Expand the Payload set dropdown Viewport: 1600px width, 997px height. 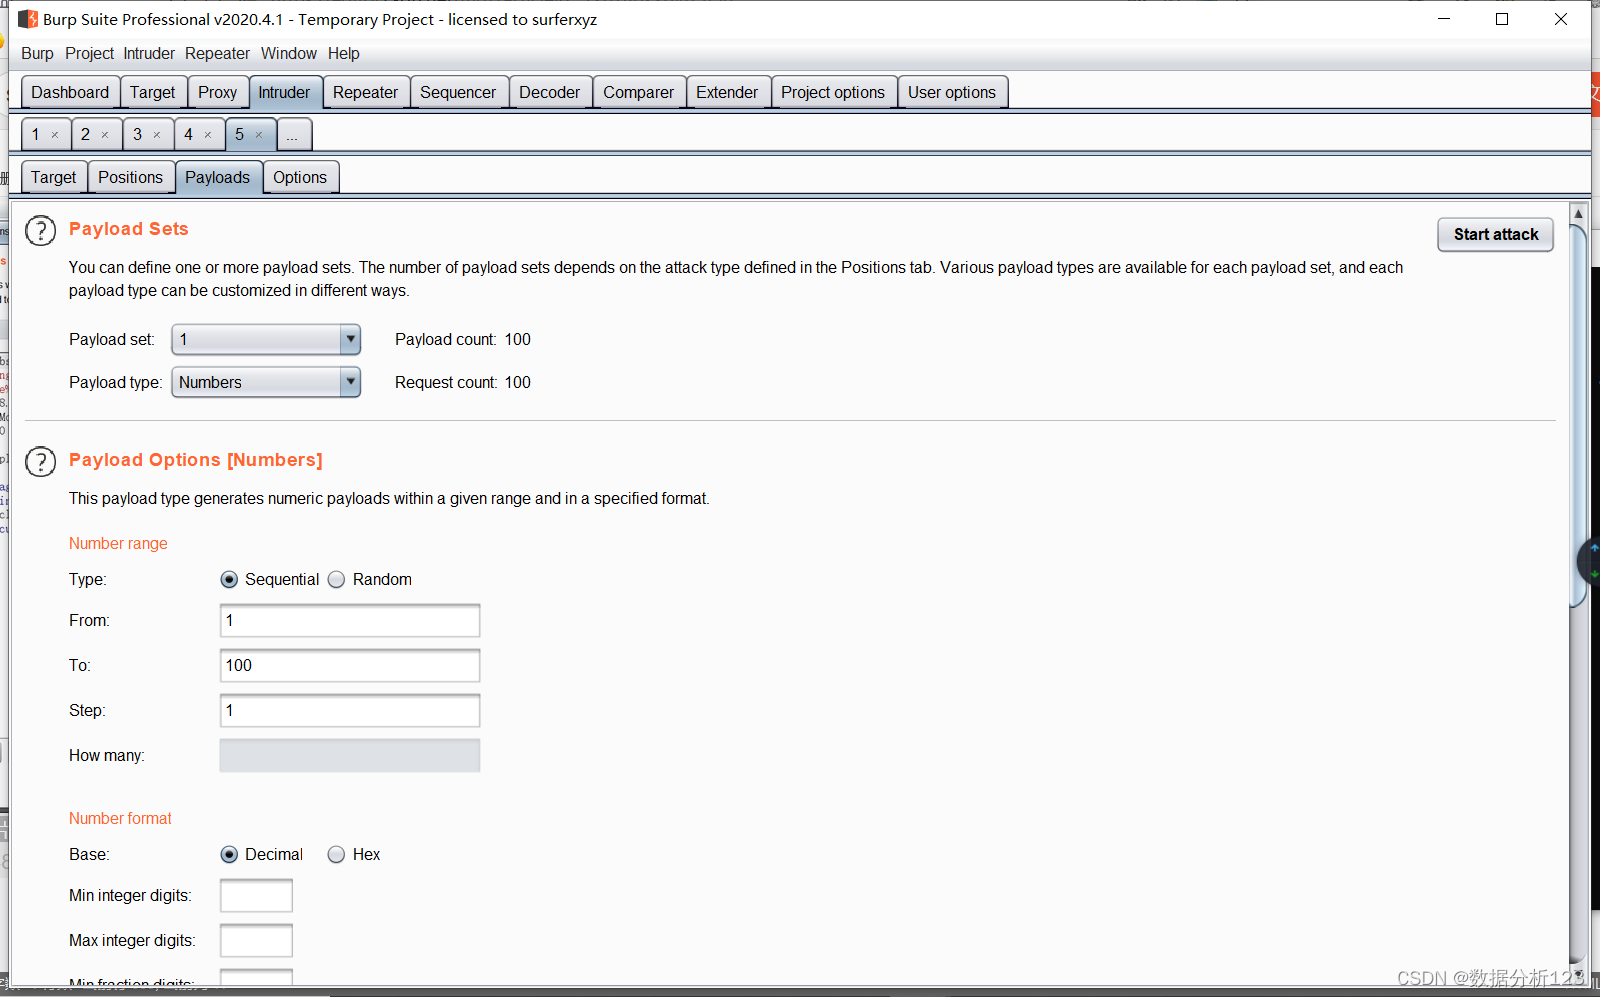[350, 340]
